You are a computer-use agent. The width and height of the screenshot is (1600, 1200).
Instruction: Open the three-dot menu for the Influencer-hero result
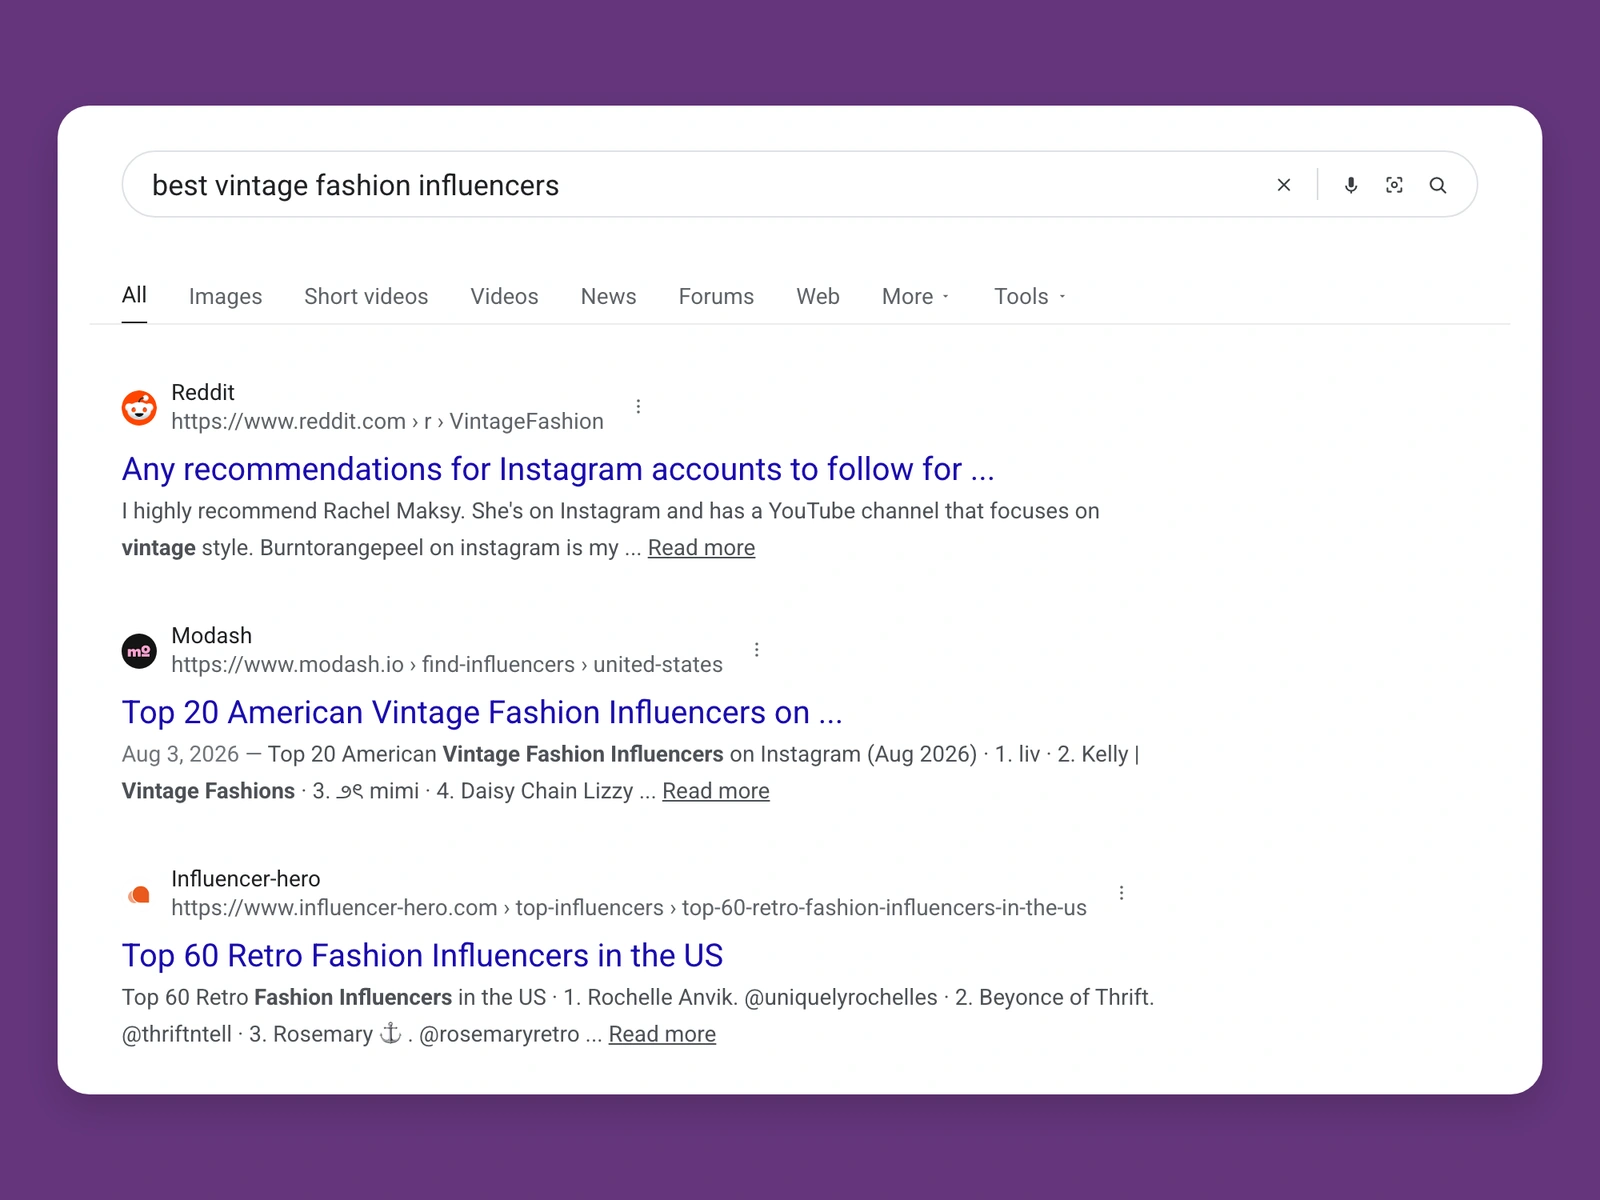[1121, 893]
